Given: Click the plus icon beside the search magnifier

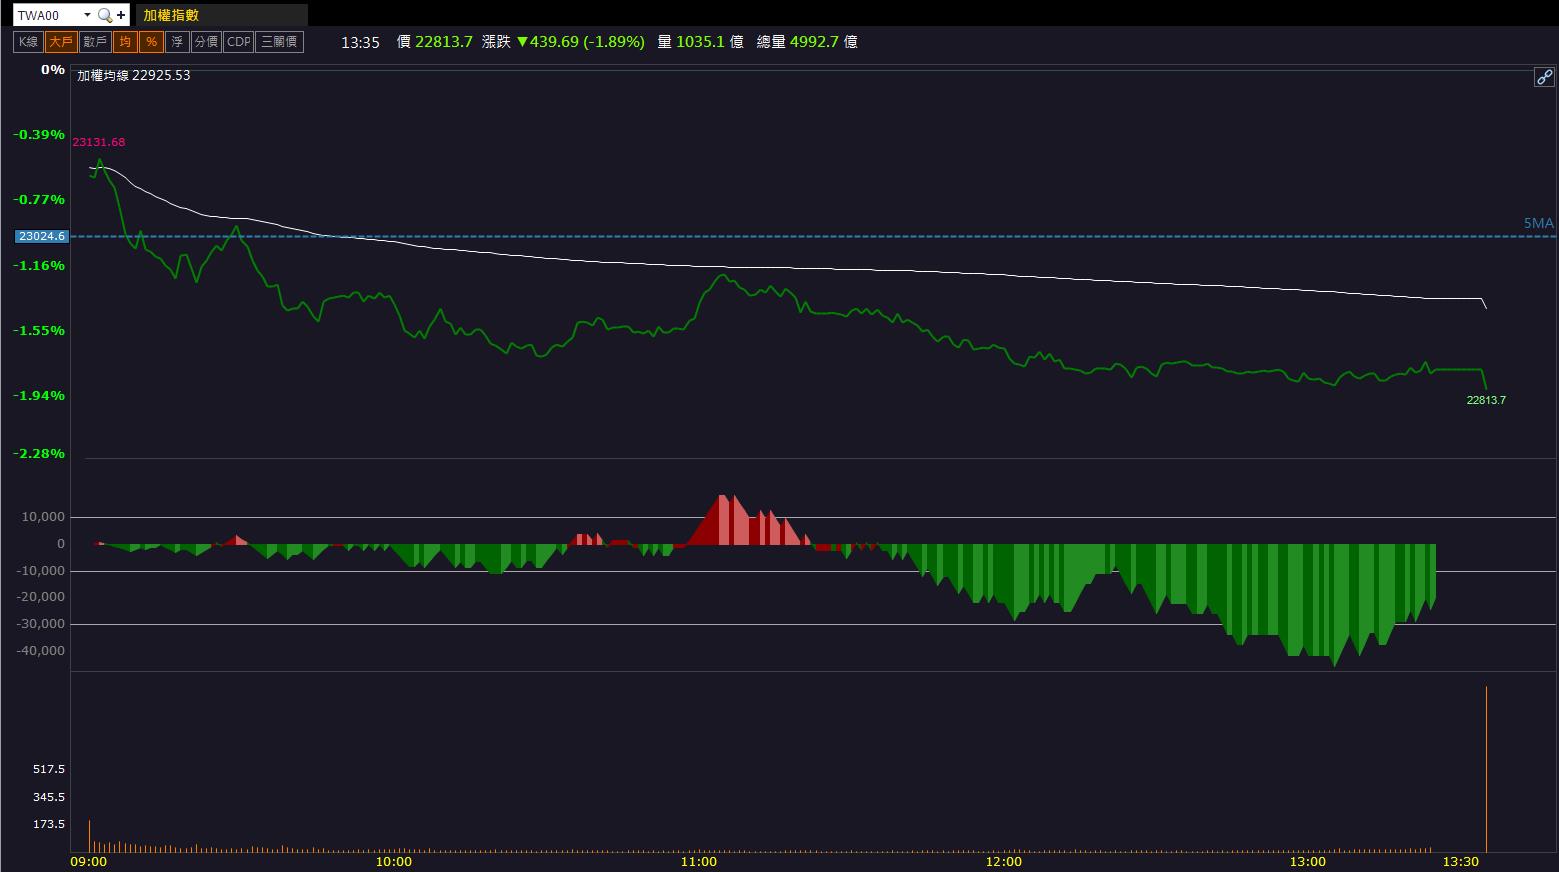Looking at the screenshot, I should (x=121, y=15).
